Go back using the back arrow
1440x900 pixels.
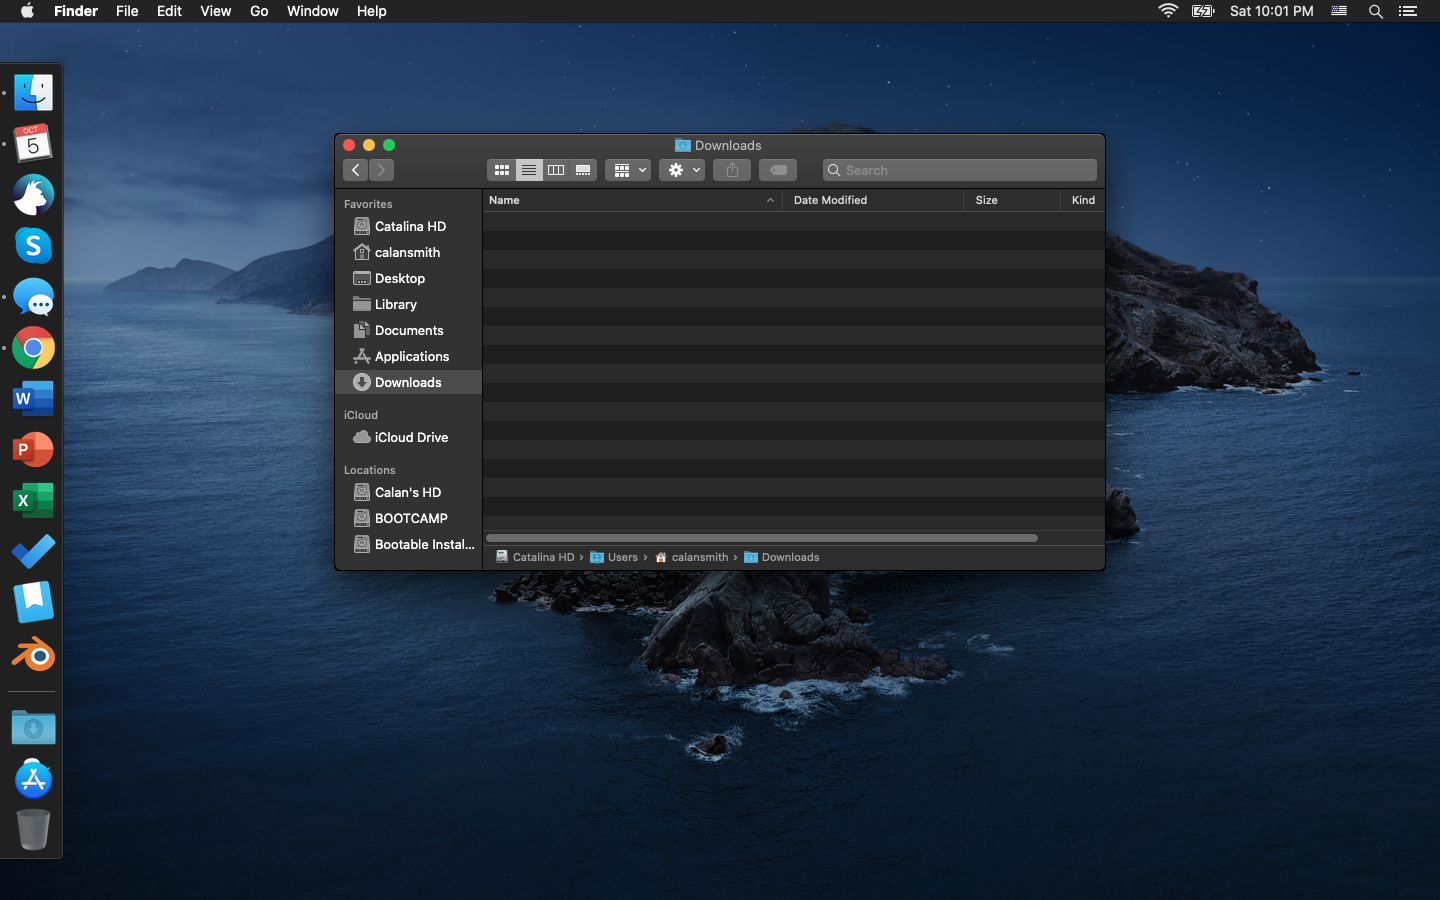356,170
